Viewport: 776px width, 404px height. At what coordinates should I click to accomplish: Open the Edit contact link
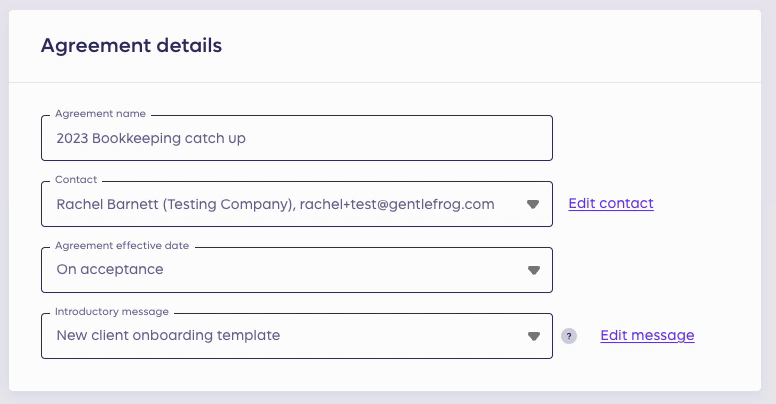click(x=611, y=203)
